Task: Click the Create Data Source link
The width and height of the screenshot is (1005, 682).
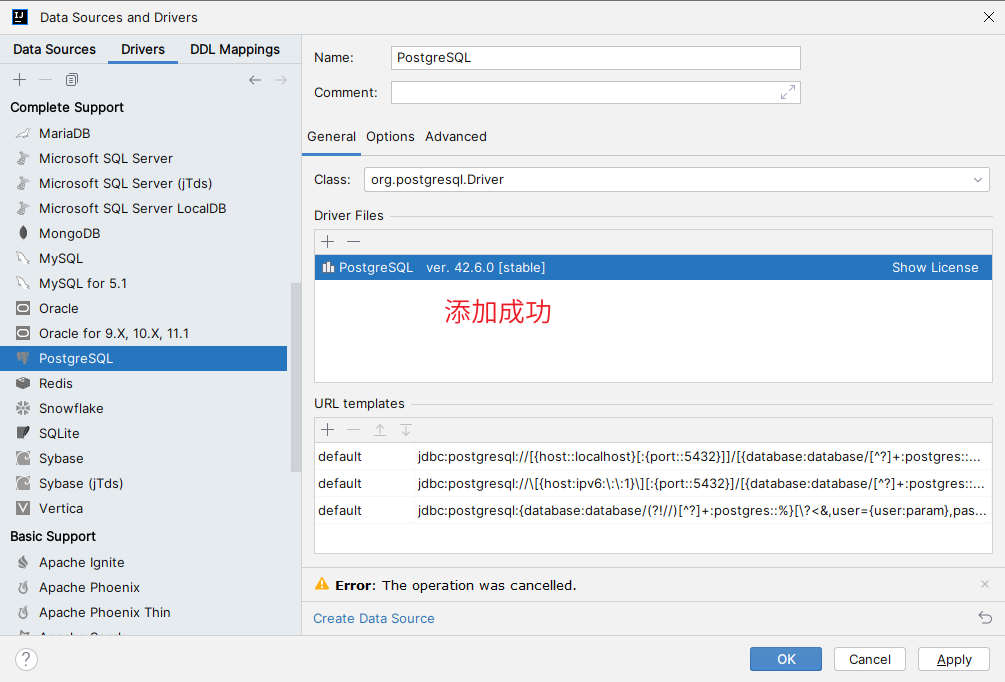Action: [x=374, y=618]
